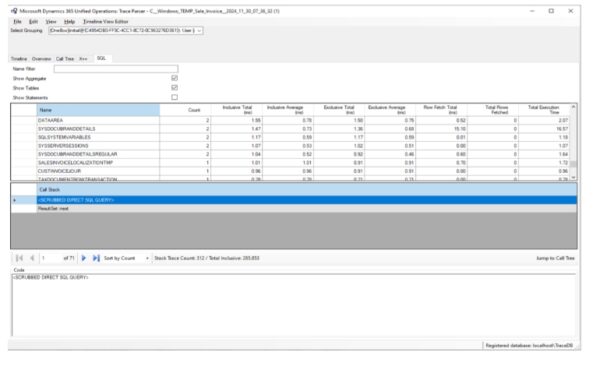Viewport: 600px width, 373px height.
Task: Open the Timeline View Editor menu
Action: coord(106,22)
